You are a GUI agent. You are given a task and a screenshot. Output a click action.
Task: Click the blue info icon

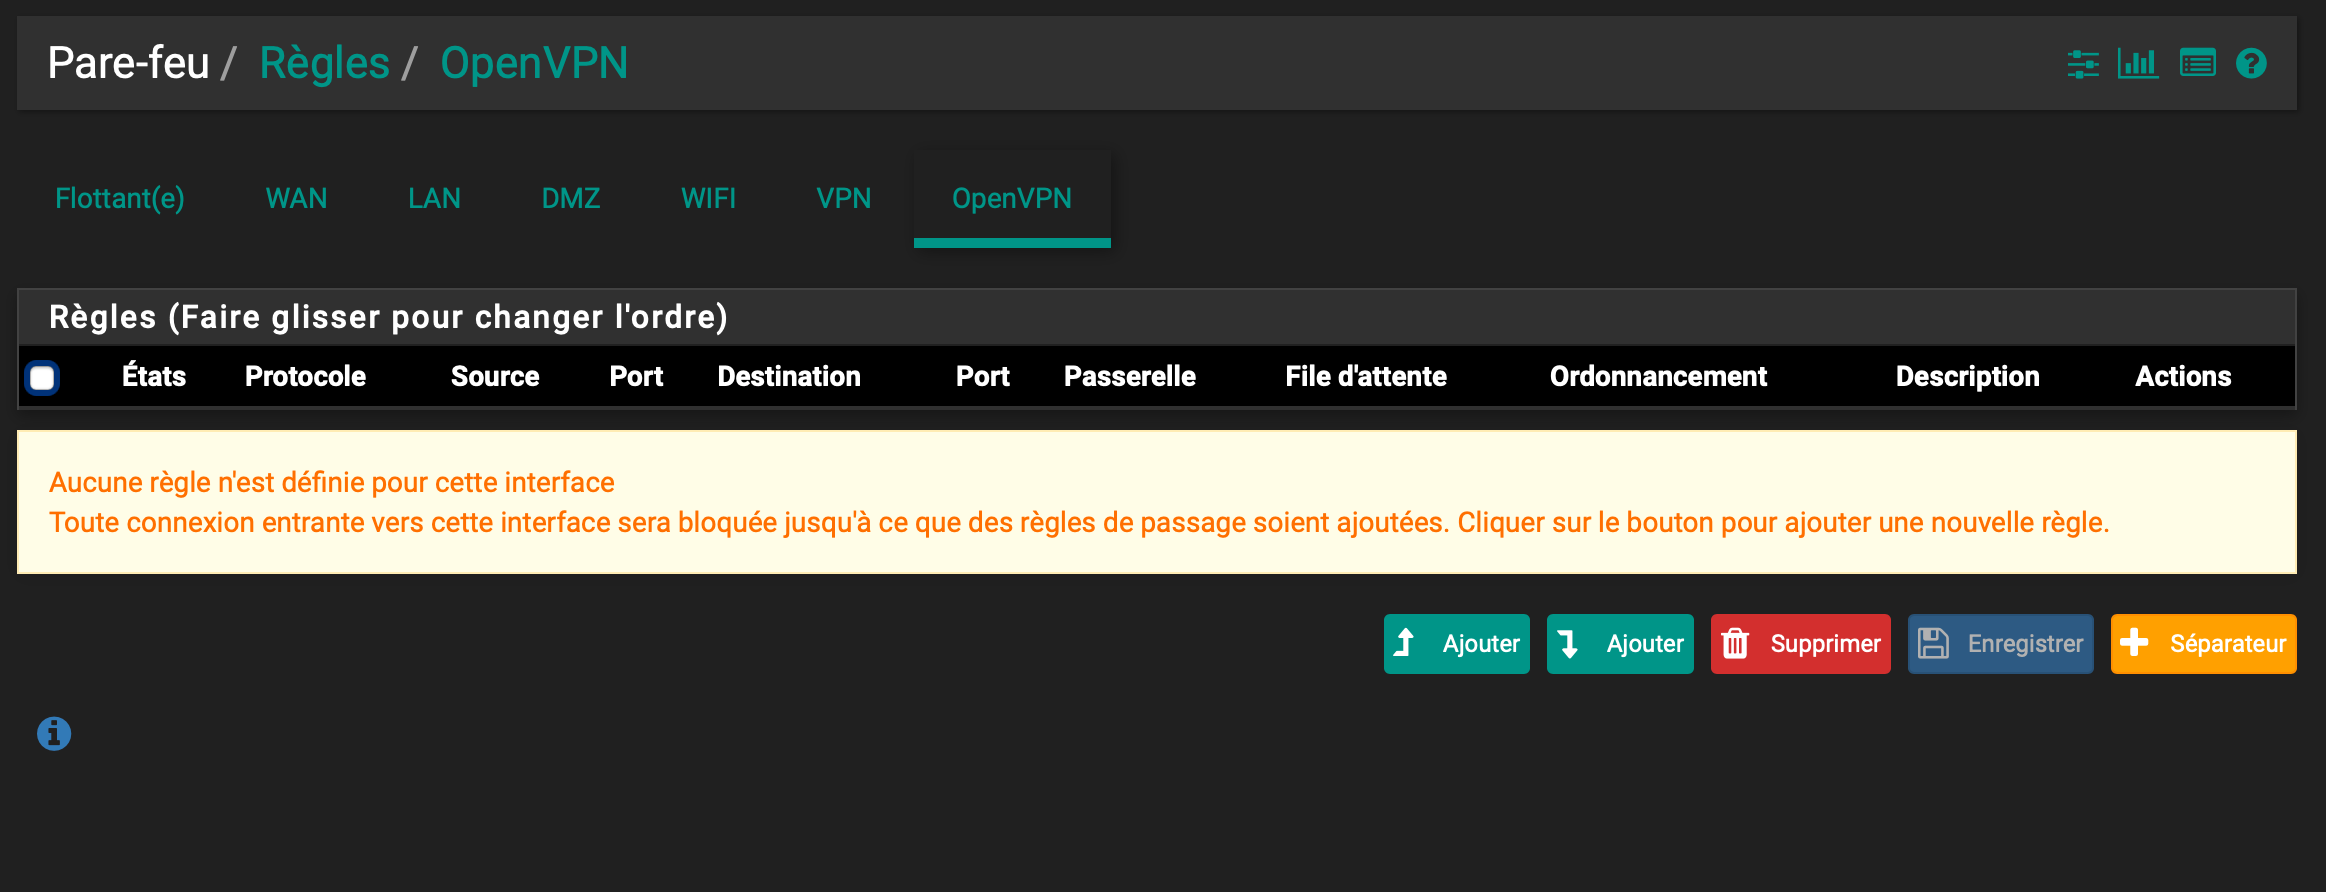[54, 734]
